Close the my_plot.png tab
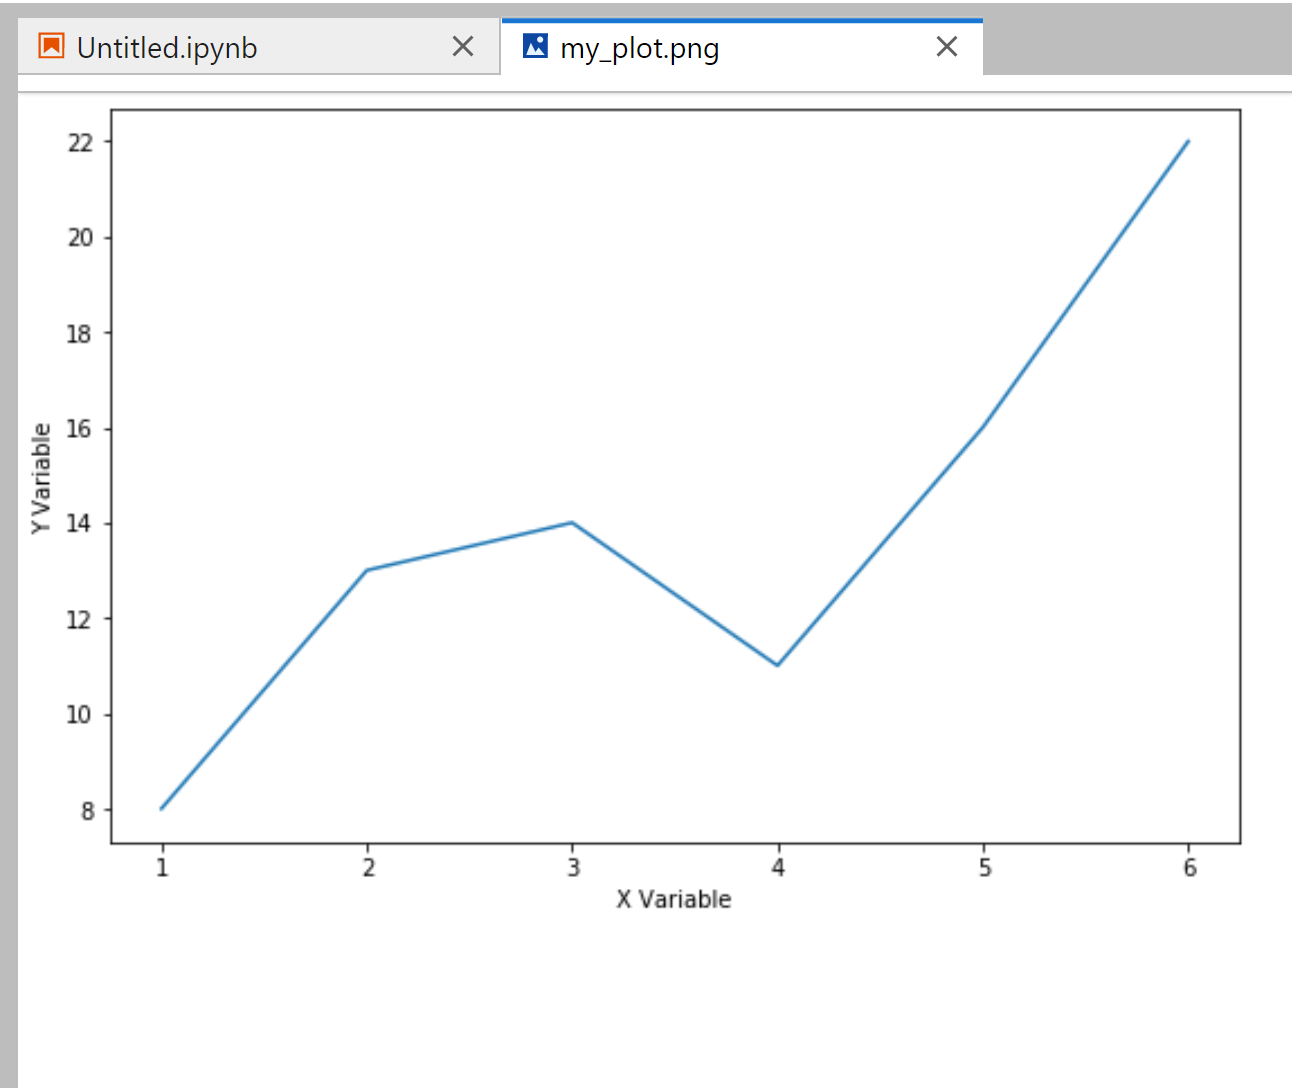The image size is (1292, 1088). 947,46
